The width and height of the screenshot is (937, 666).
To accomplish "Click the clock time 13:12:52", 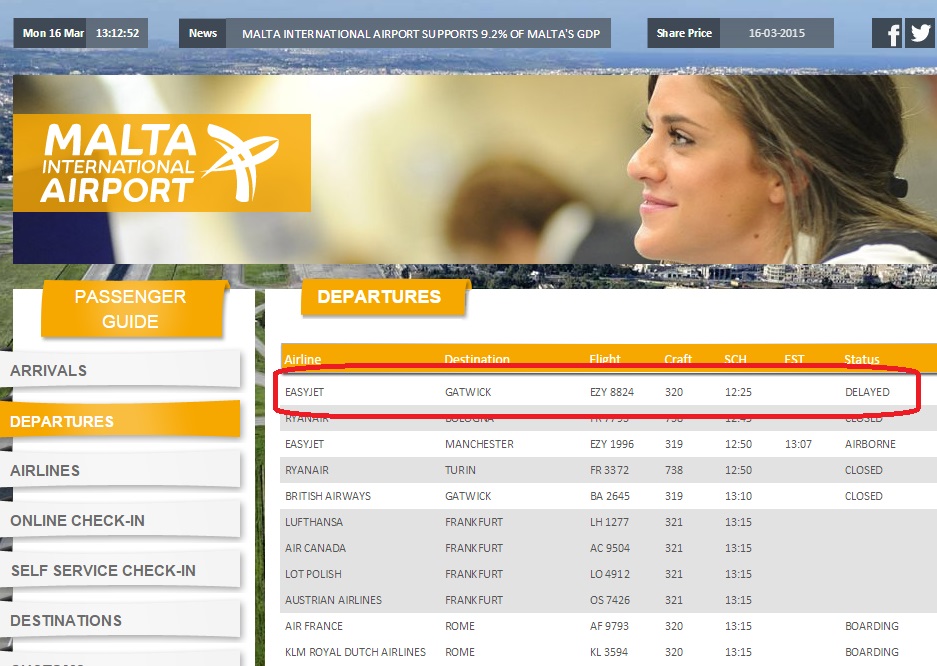I will [x=118, y=33].
